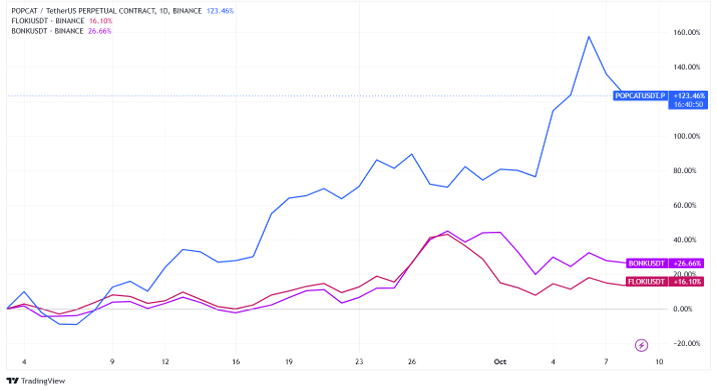Click the 140.00% axis label
This screenshot has height=391, width=717.
tap(686, 67)
